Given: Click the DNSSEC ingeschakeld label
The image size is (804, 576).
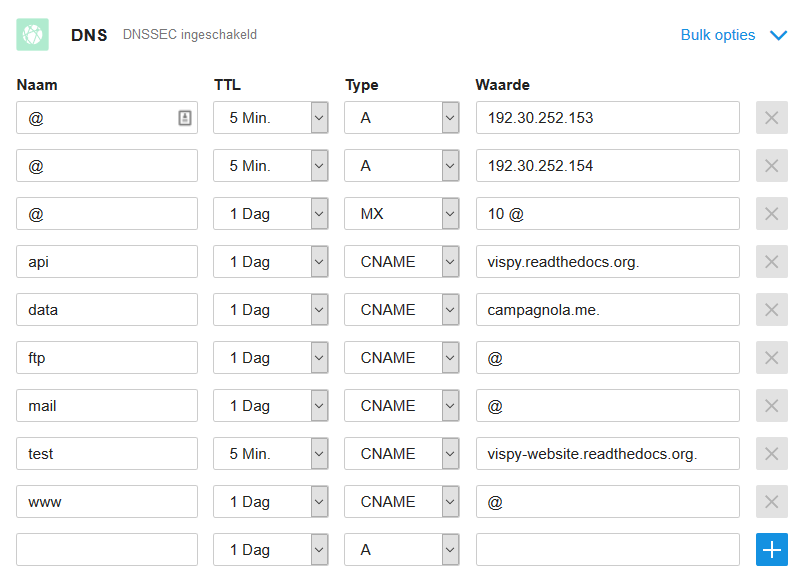Looking at the screenshot, I should (x=189, y=34).
